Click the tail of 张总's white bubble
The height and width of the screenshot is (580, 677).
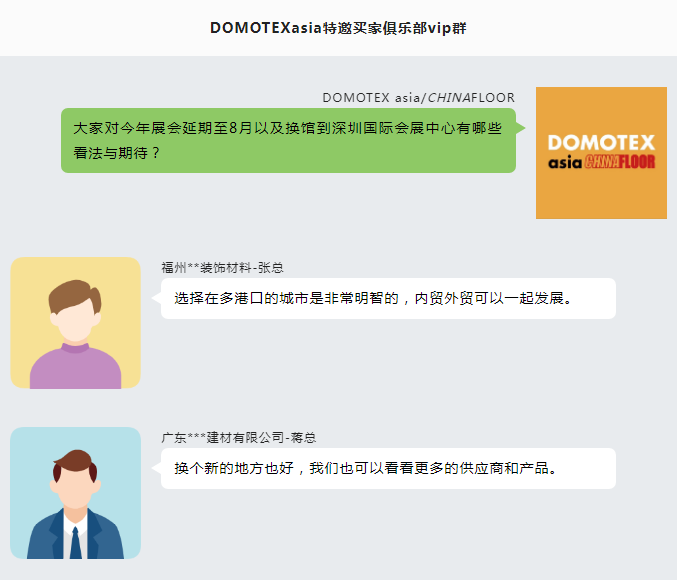(x=156, y=298)
